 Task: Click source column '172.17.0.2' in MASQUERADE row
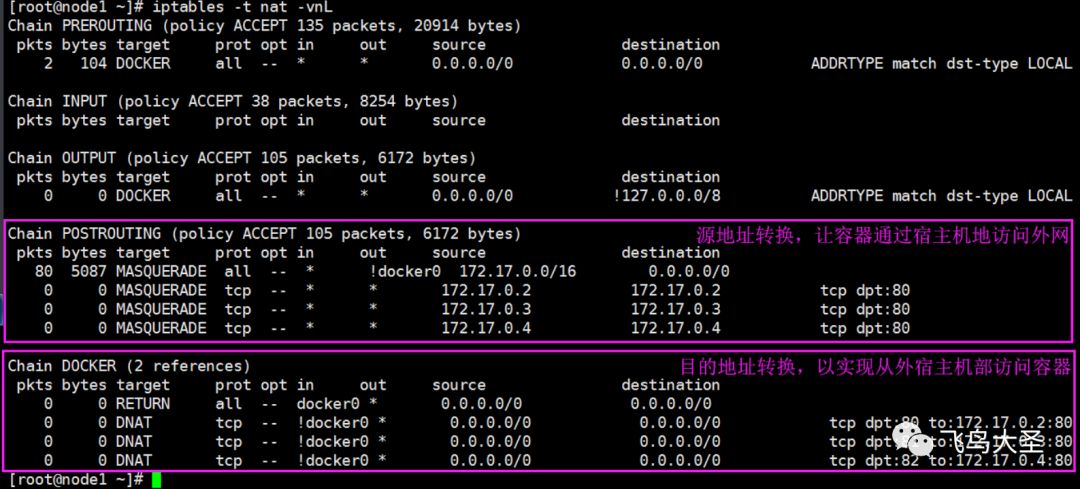click(486, 290)
